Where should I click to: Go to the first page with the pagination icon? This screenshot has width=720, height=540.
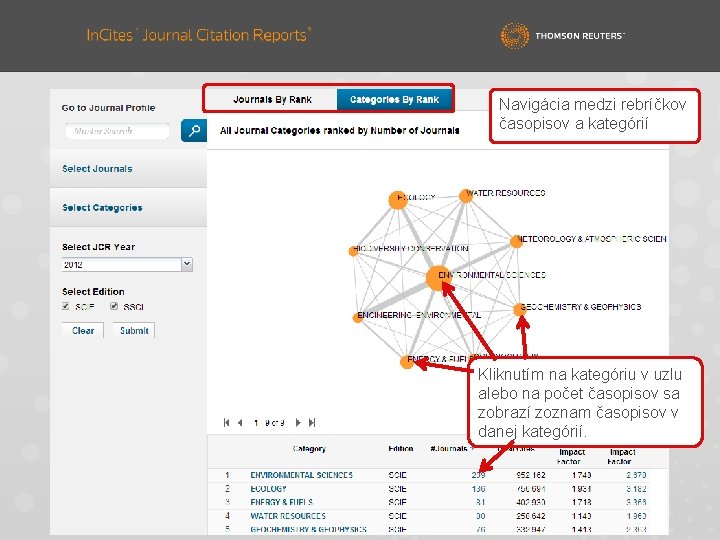(x=226, y=422)
